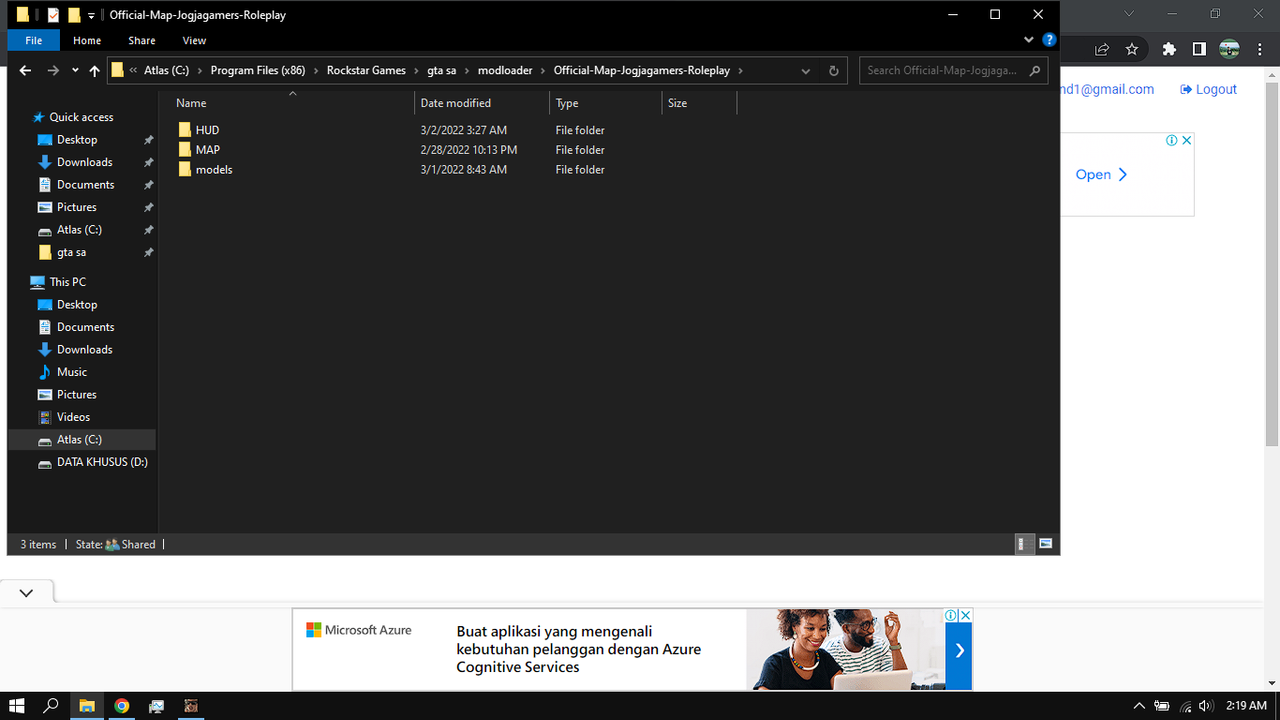Select the HUD folder
The image size is (1280, 720).
207,130
